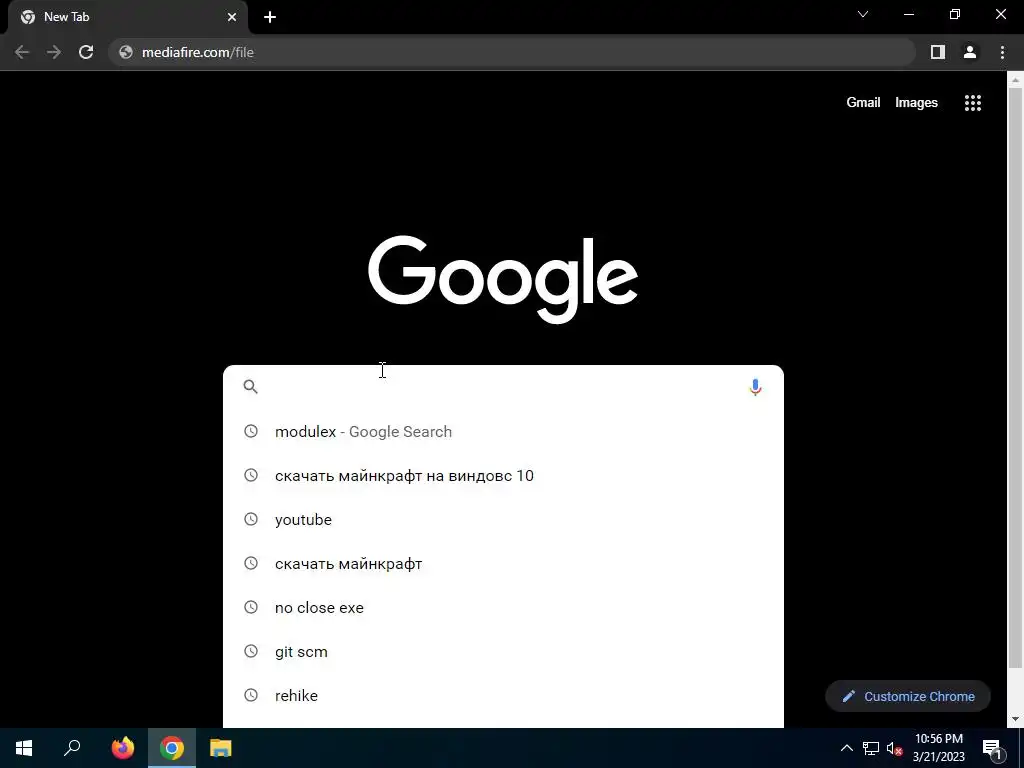Open the Images link
1024x768 pixels.
916,103
